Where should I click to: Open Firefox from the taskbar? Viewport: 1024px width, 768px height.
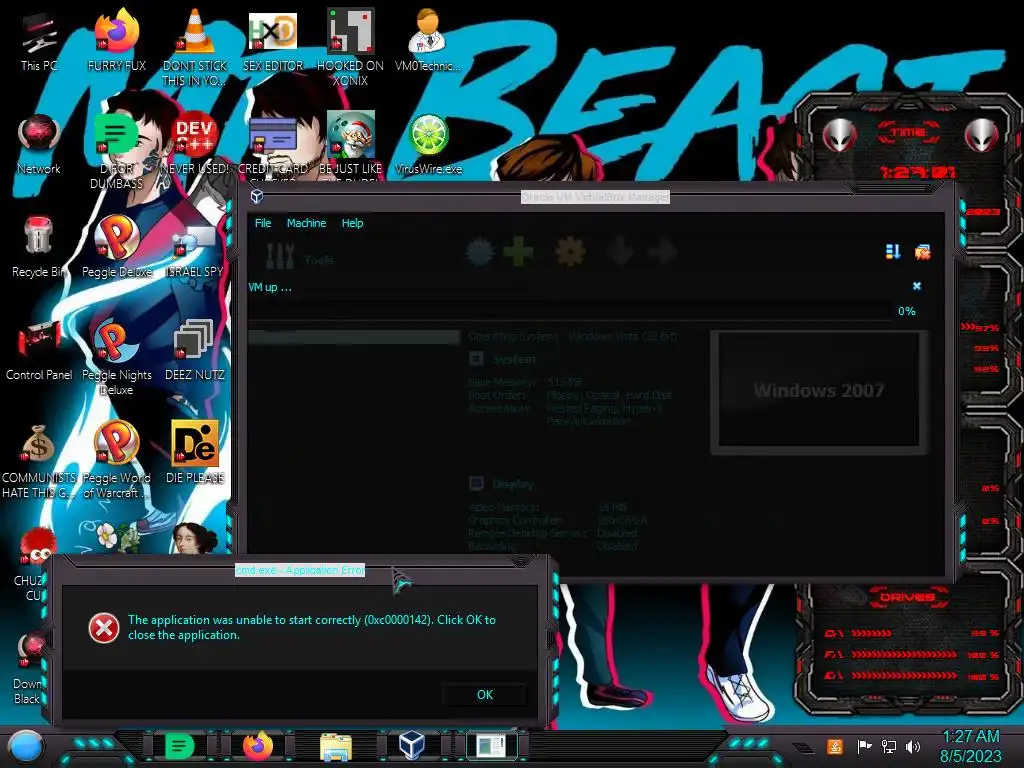coord(257,746)
